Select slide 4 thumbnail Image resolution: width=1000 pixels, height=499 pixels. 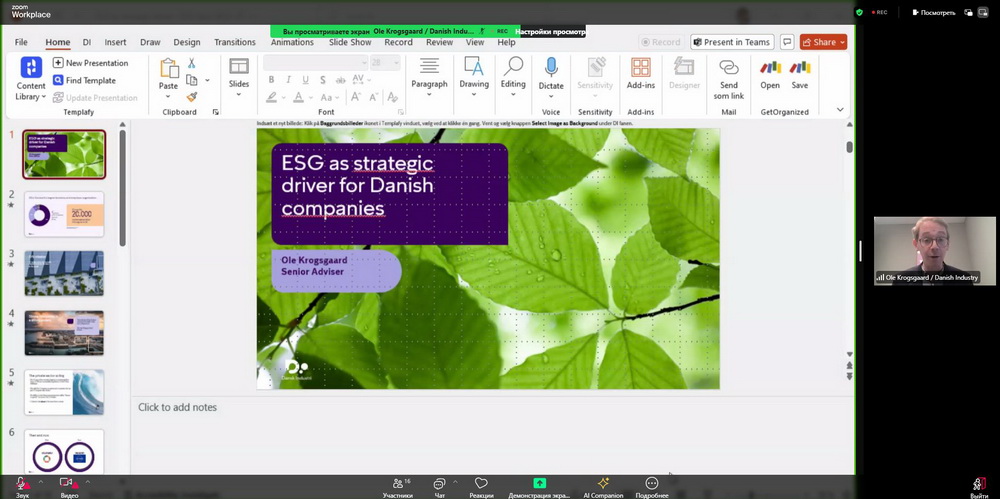64,333
